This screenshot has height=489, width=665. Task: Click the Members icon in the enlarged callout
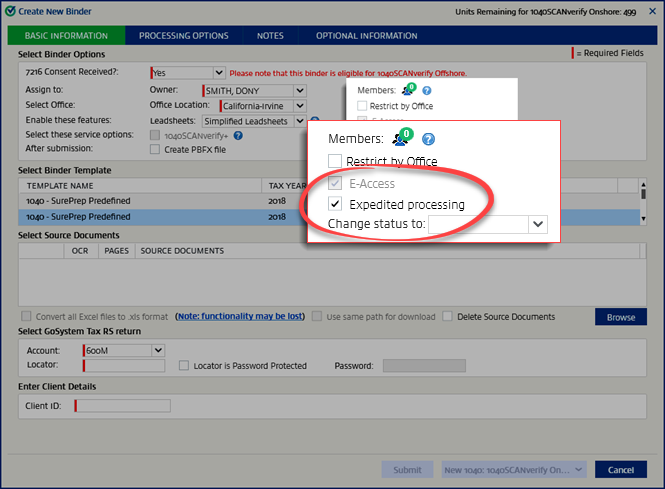[401, 138]
